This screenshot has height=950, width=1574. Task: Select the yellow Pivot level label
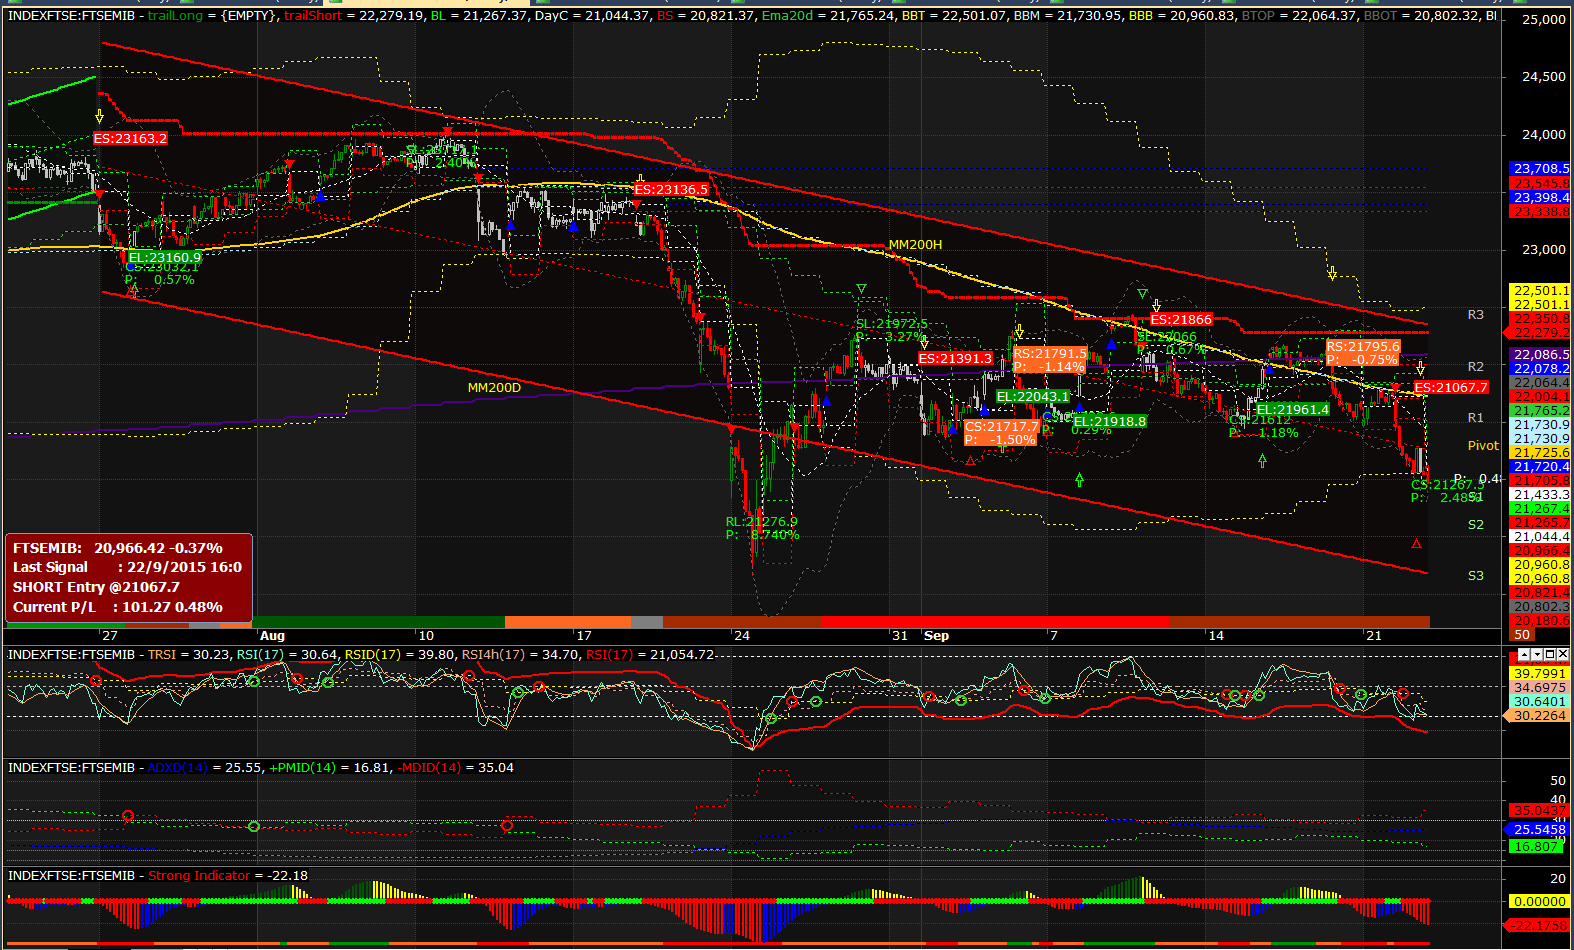click(x=1483, y=446)
